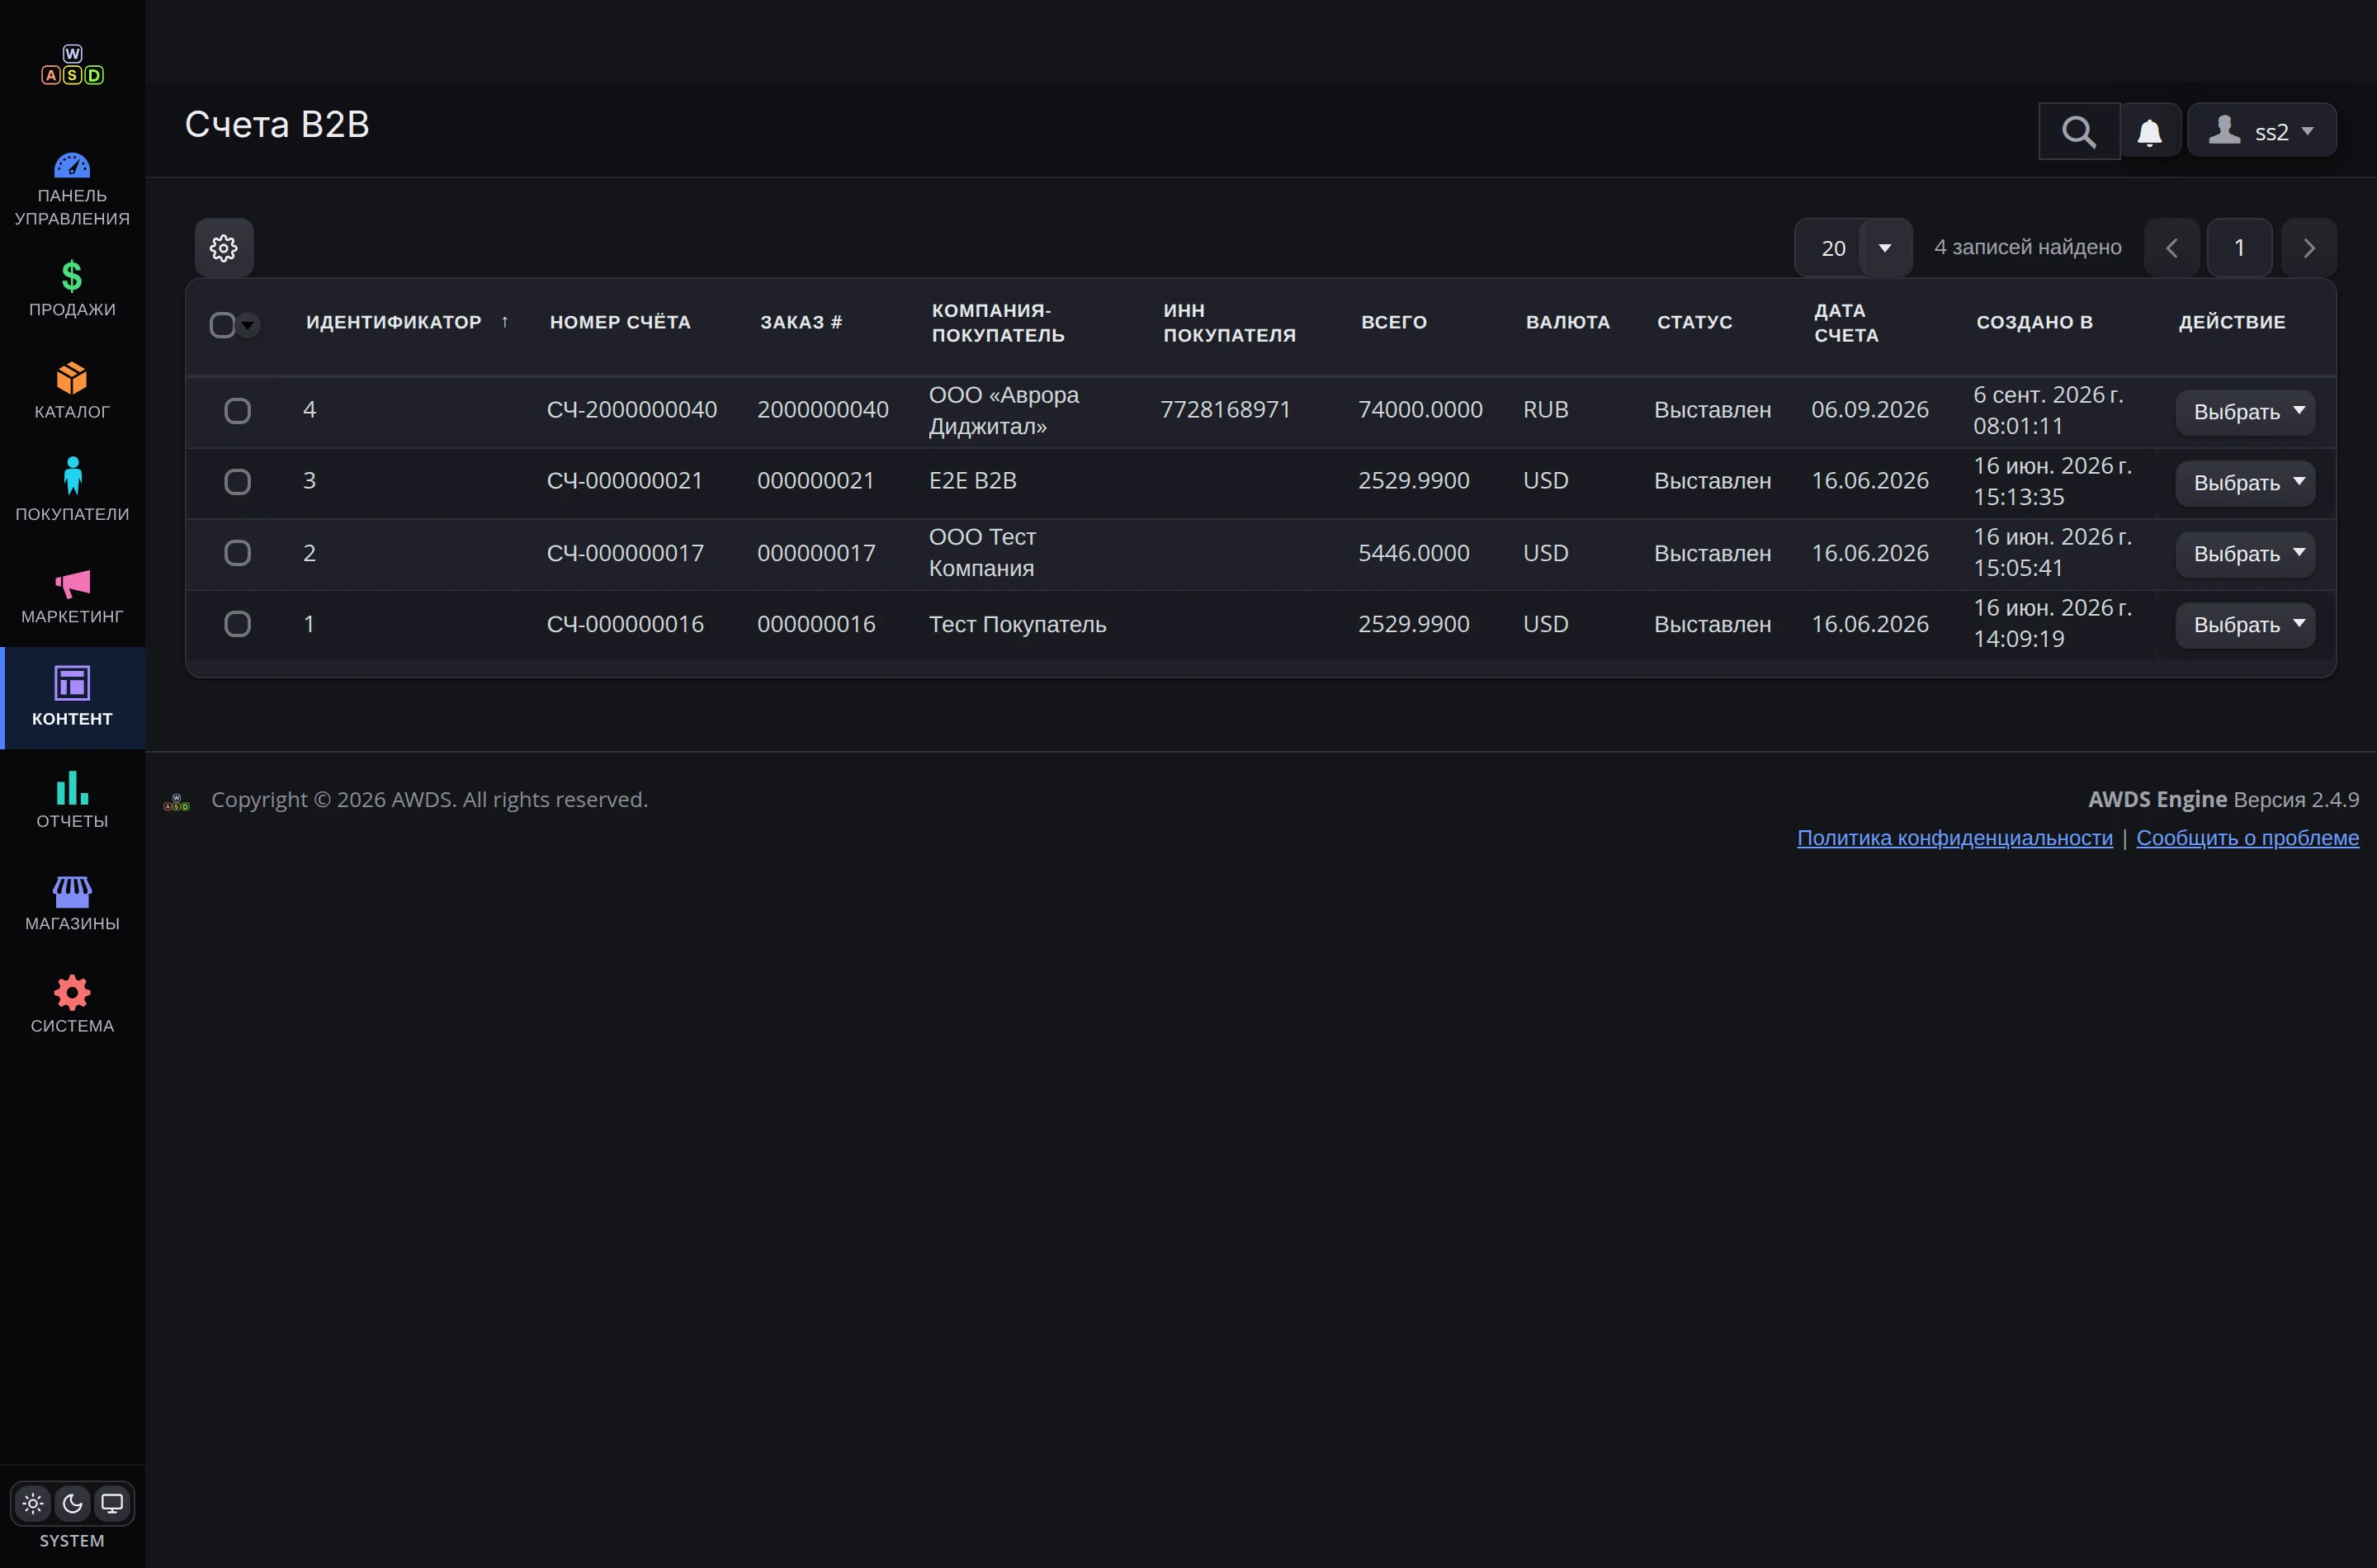Check the row for СЧ-000000017

[x=237, y=553]
